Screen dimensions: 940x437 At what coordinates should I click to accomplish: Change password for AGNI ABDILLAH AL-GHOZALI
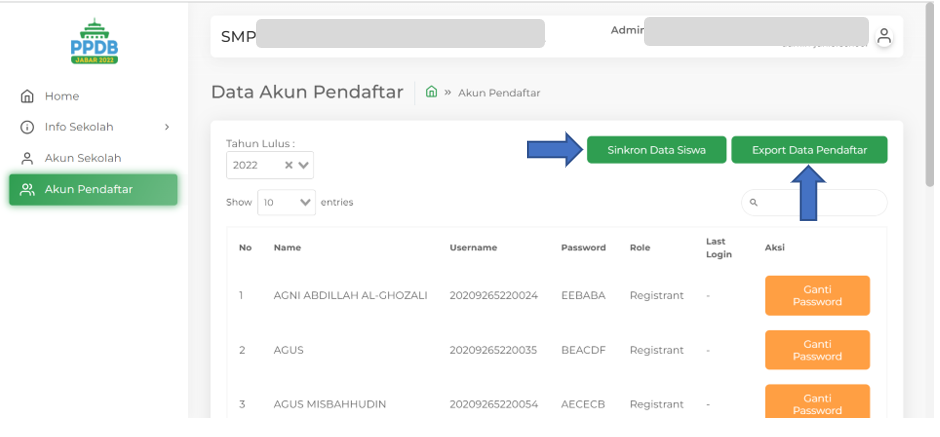click(x=816, y=295)
